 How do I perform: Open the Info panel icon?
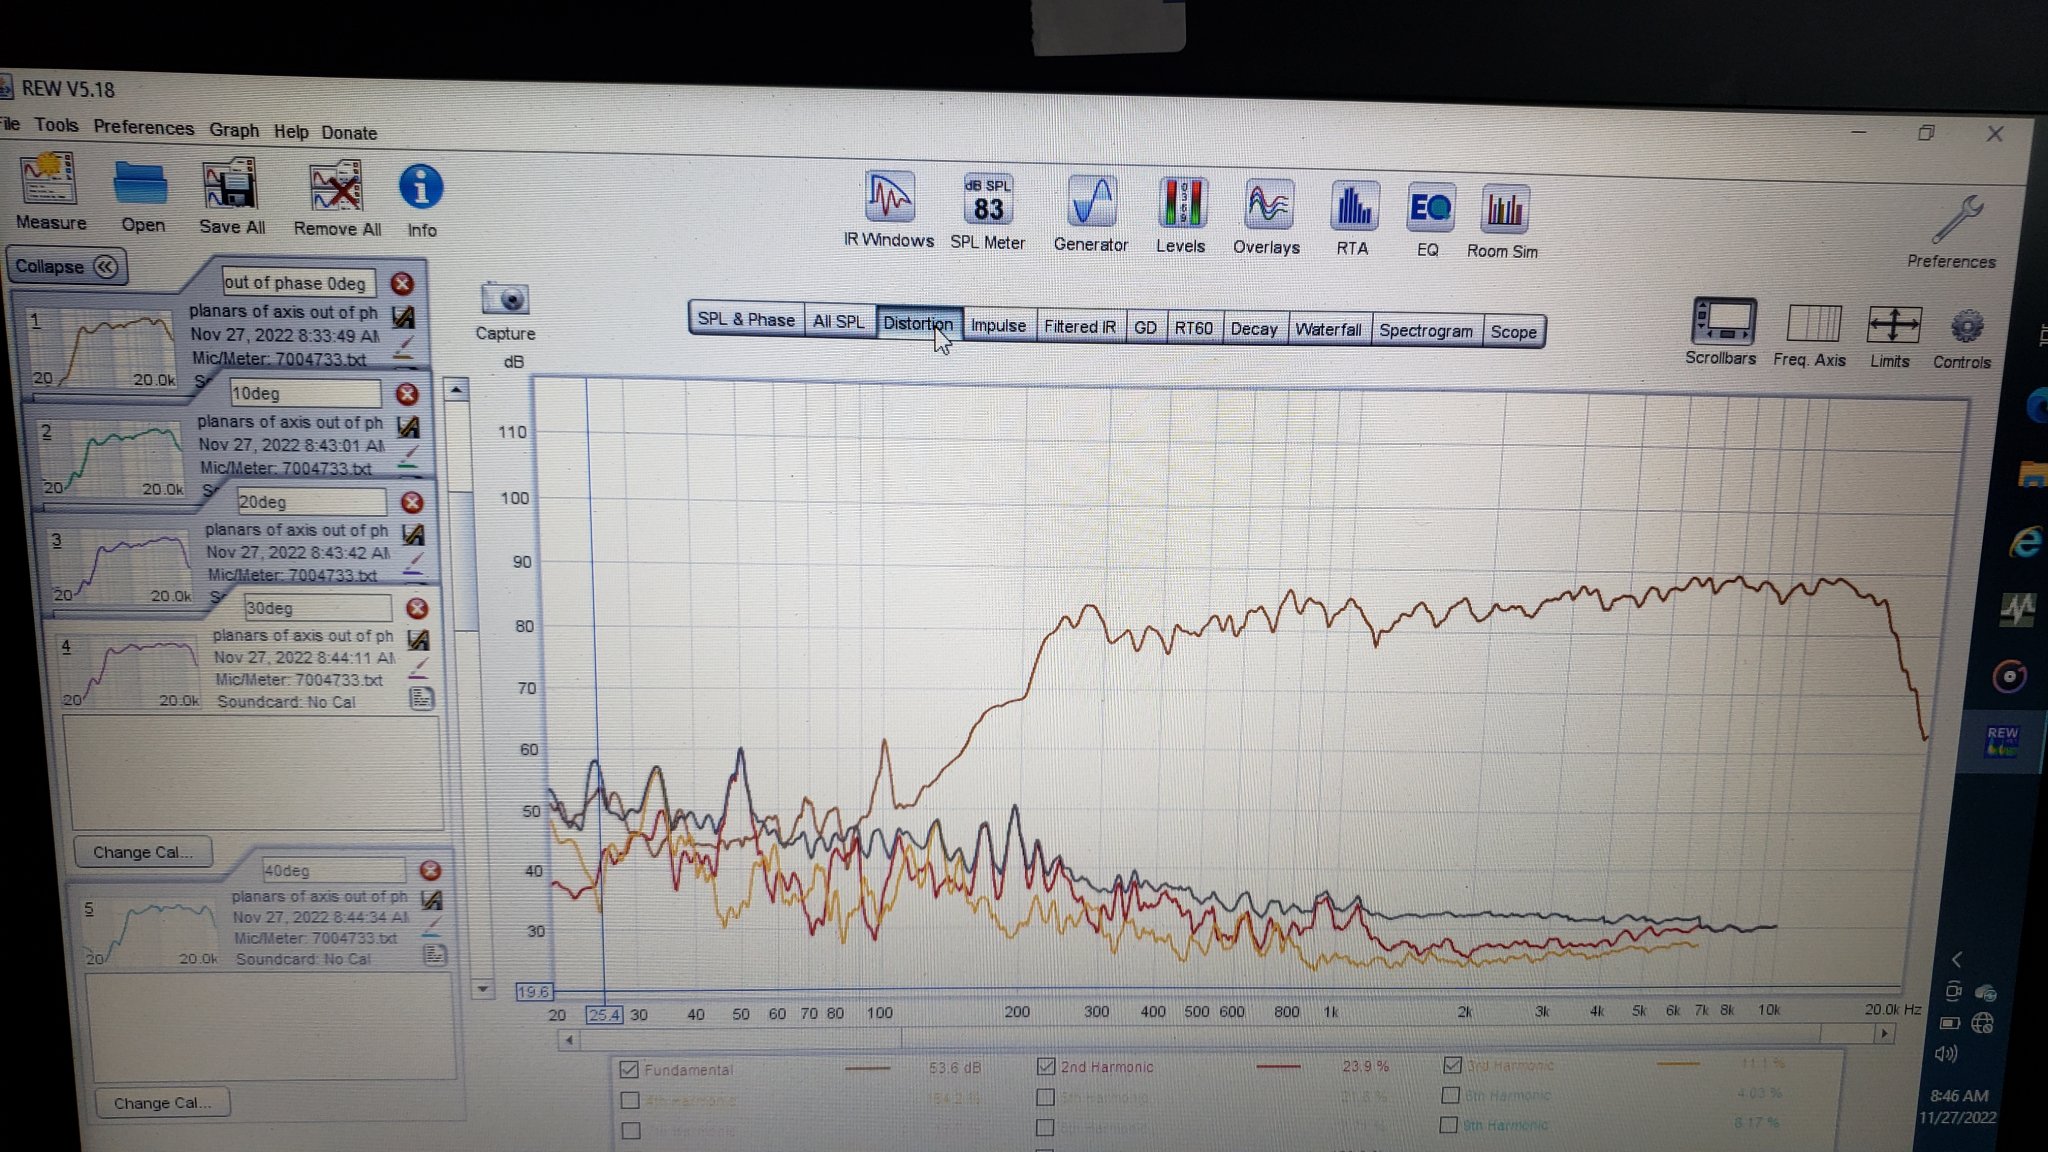(x=421, y=201)
